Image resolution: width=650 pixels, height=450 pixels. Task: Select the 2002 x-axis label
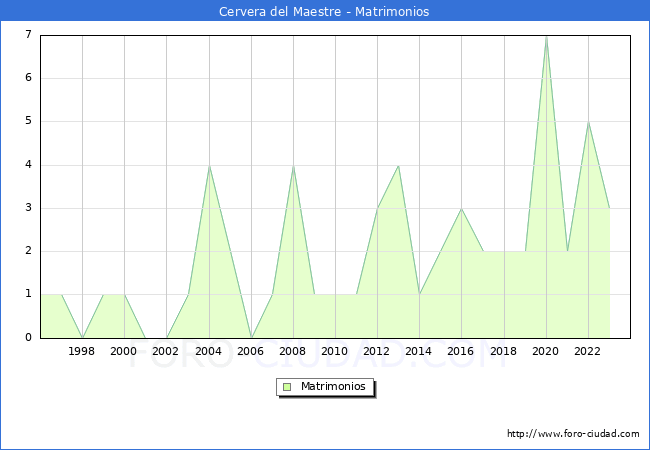tap(166, 351)
